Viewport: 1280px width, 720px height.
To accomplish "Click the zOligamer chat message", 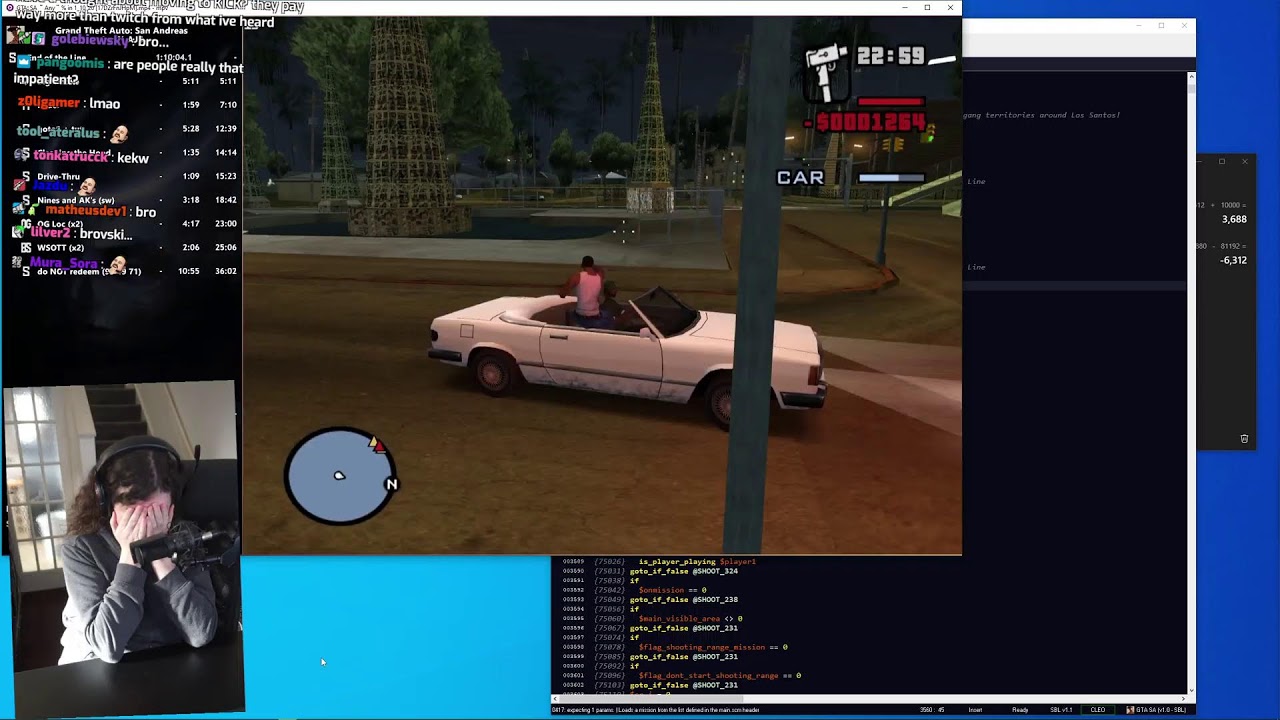I will point(69,103).
